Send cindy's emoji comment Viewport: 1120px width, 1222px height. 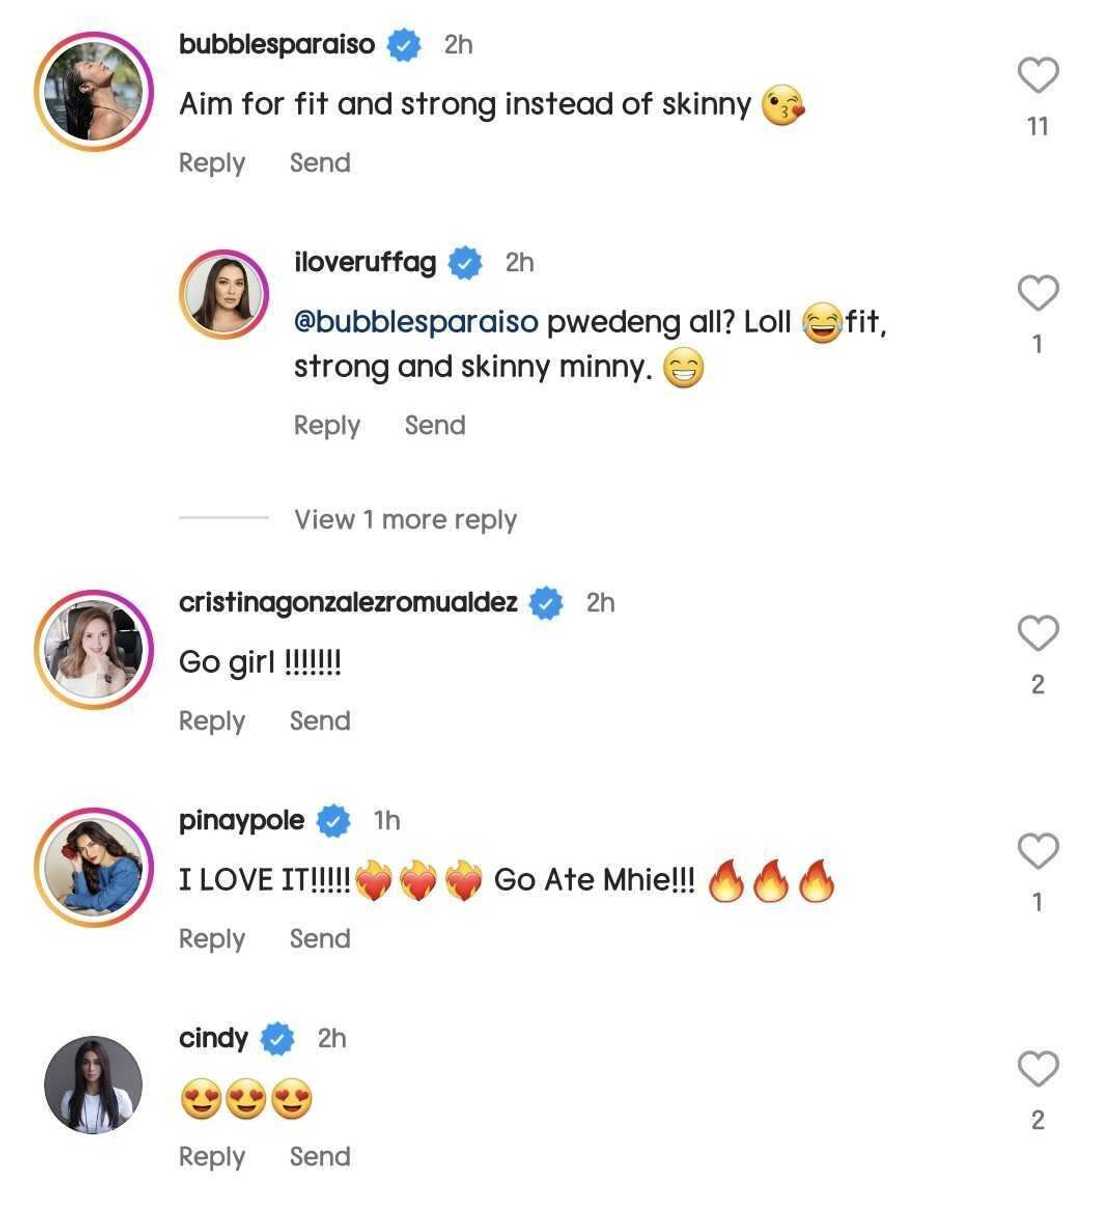tap(320, 1157)
